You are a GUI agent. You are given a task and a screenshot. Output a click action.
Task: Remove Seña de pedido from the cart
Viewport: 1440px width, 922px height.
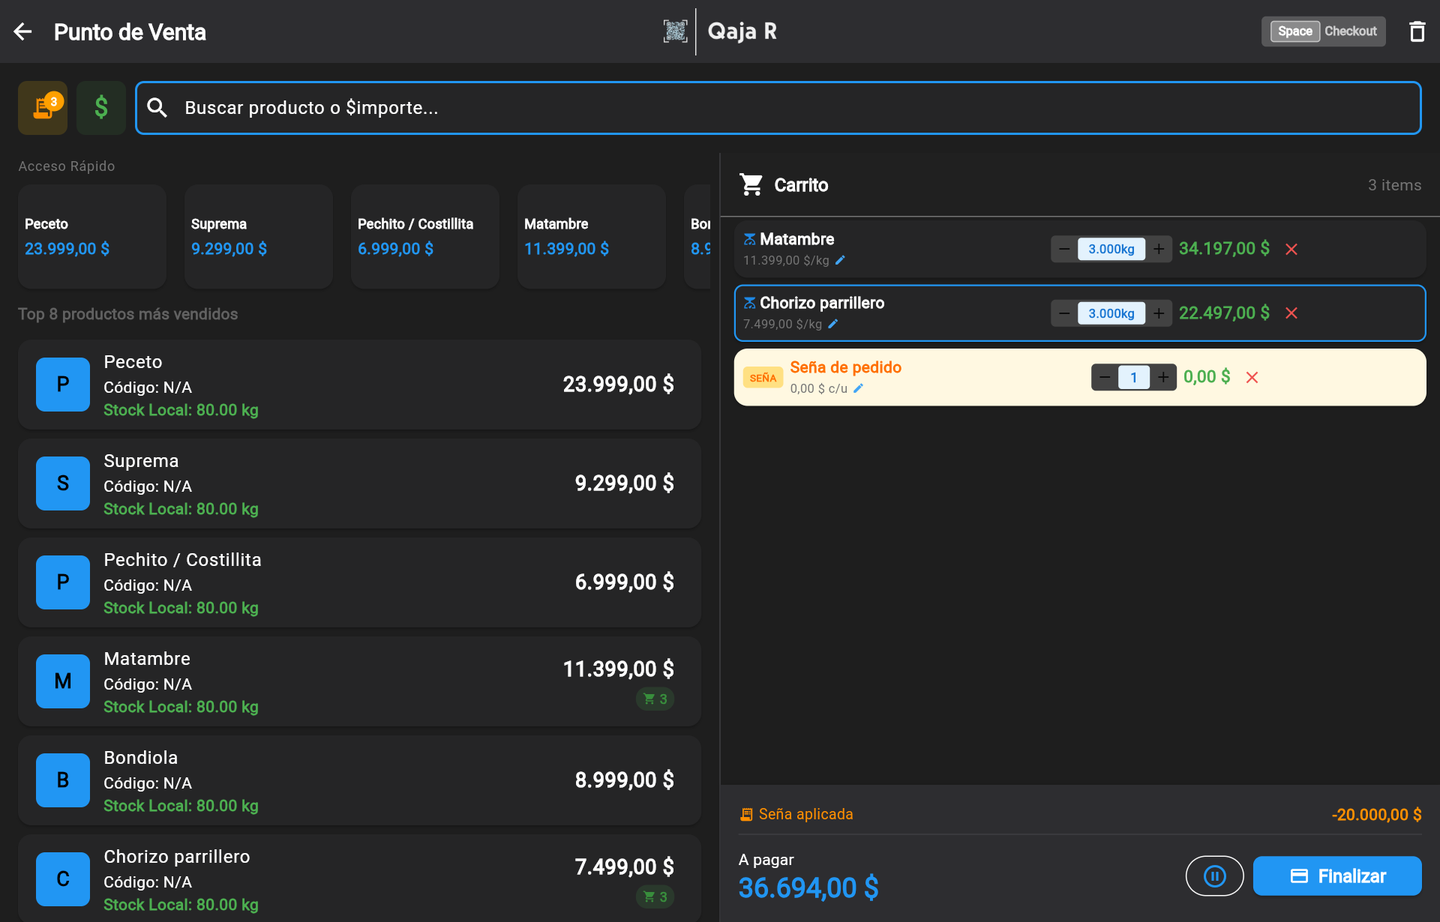point(1252,377)
